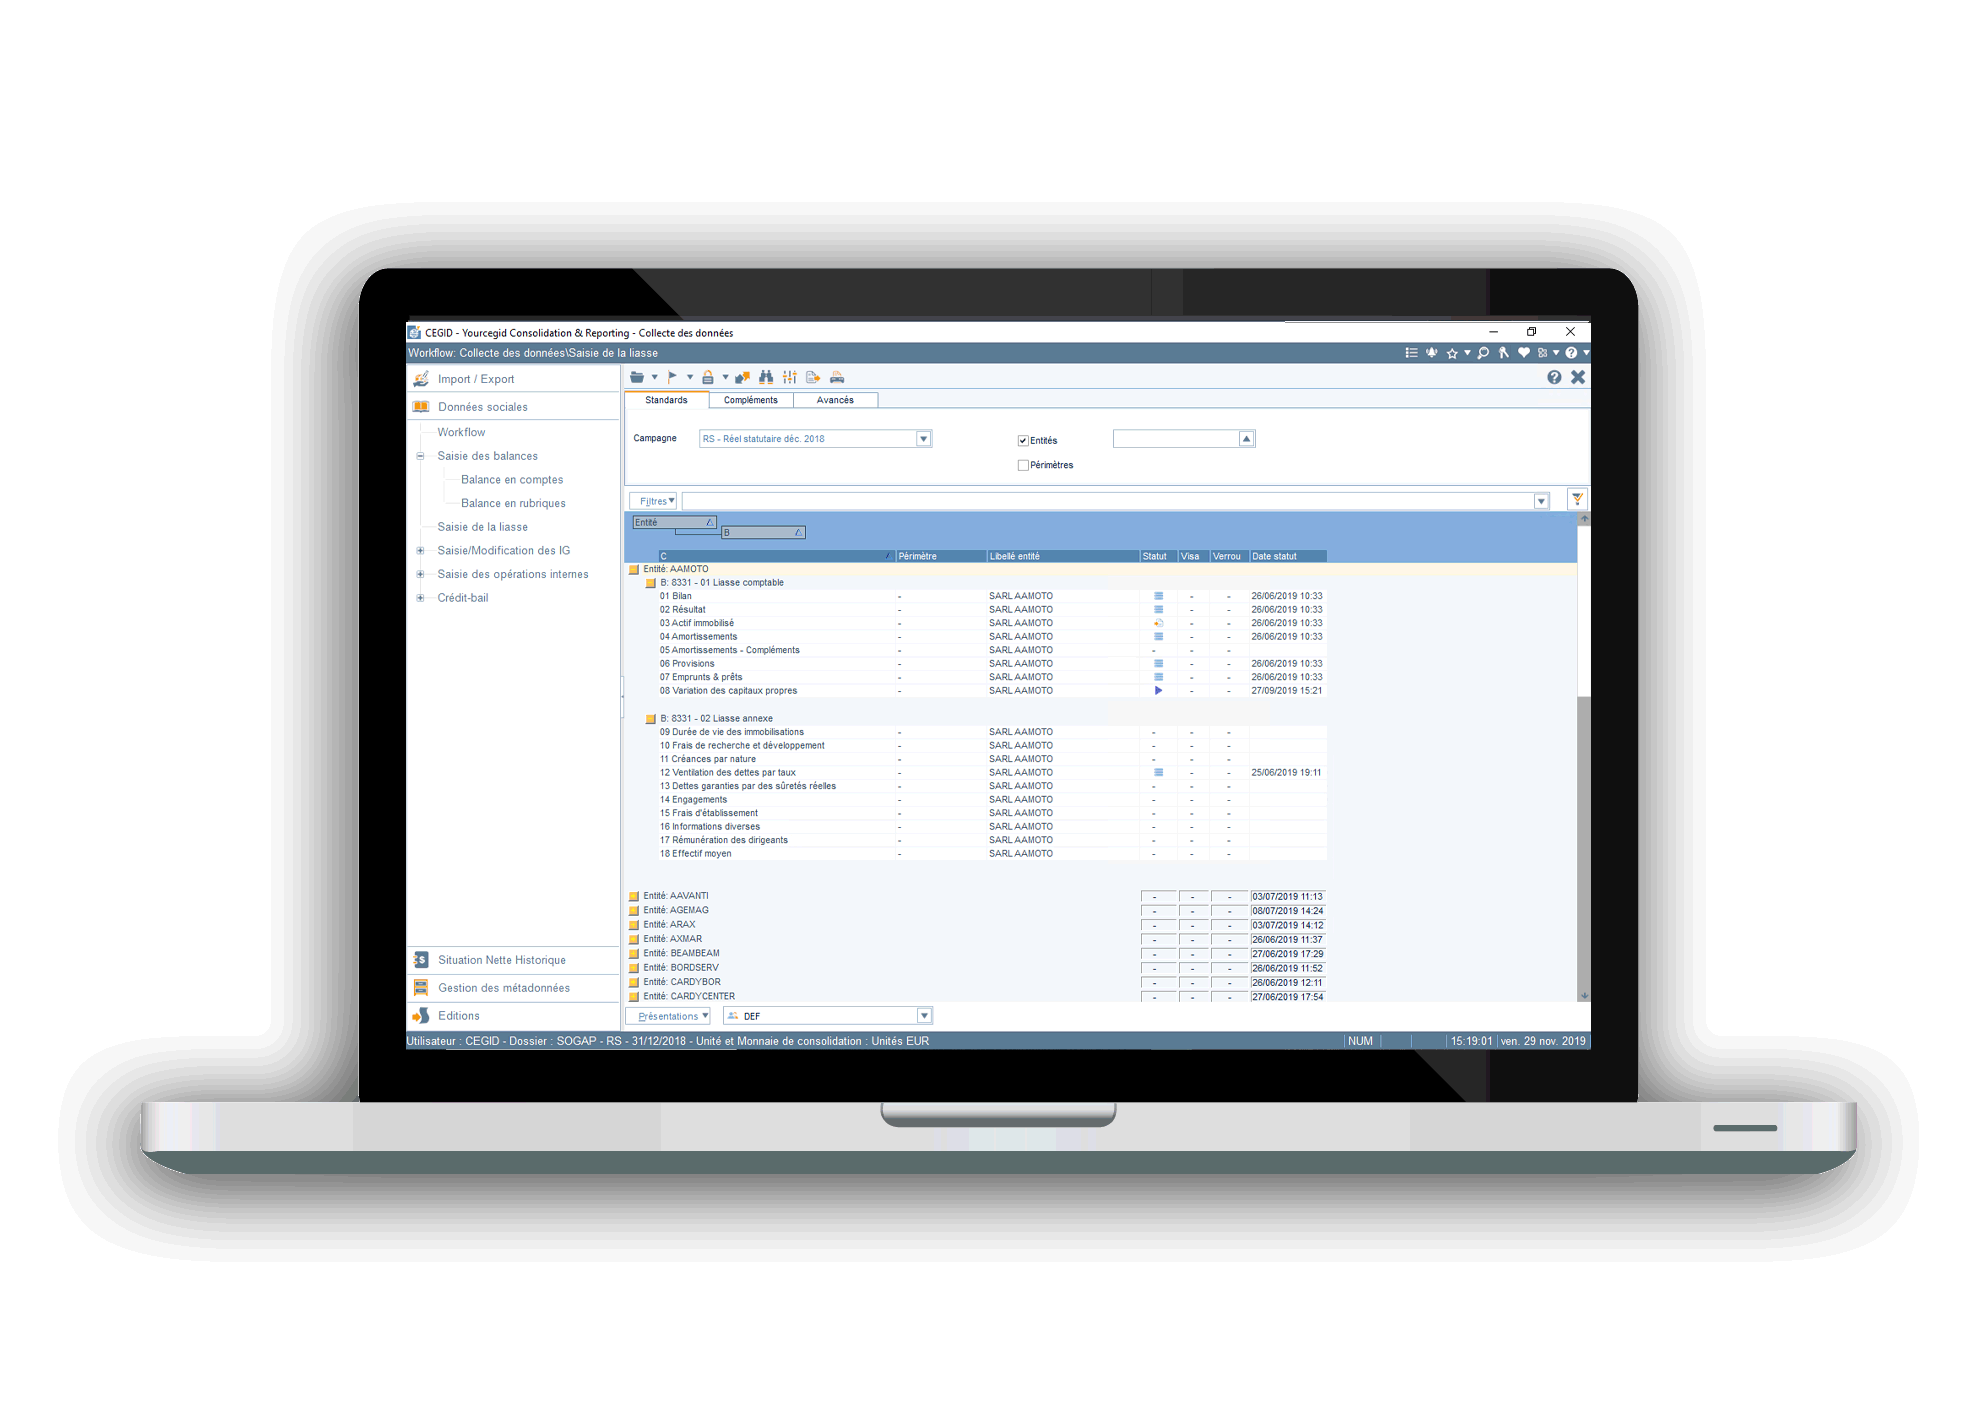Click the Date statut column header
This screenshot has height=1417, width=1984.
pyautogui.click(x=1288, y=556)
